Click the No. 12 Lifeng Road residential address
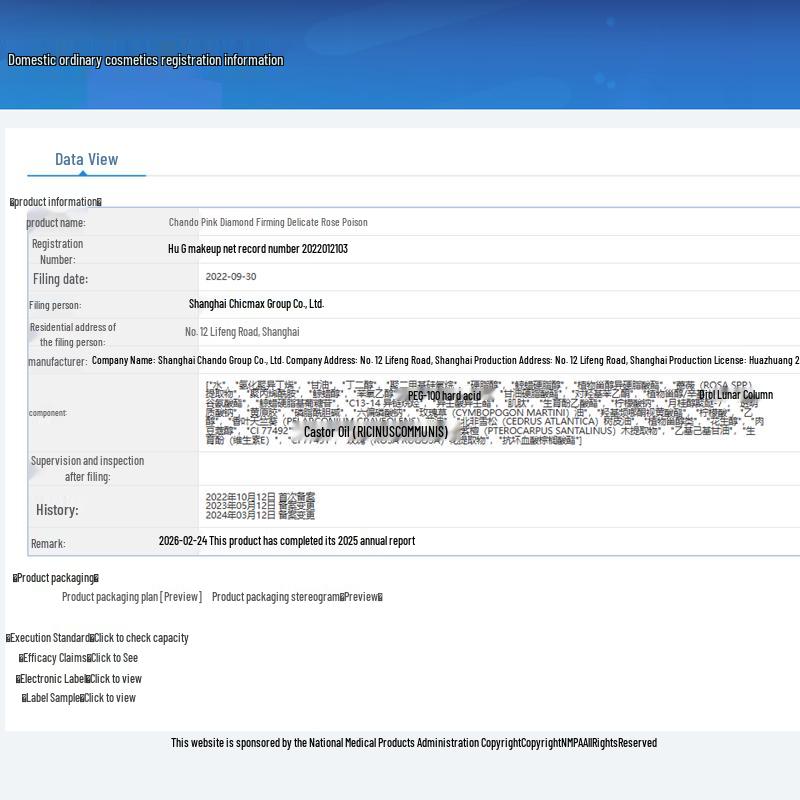 click(x=242, y=332)
